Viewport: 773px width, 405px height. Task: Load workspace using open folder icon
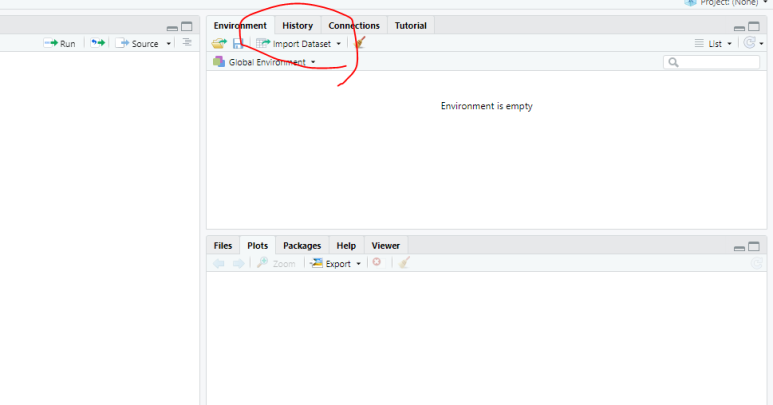(219, 43)
